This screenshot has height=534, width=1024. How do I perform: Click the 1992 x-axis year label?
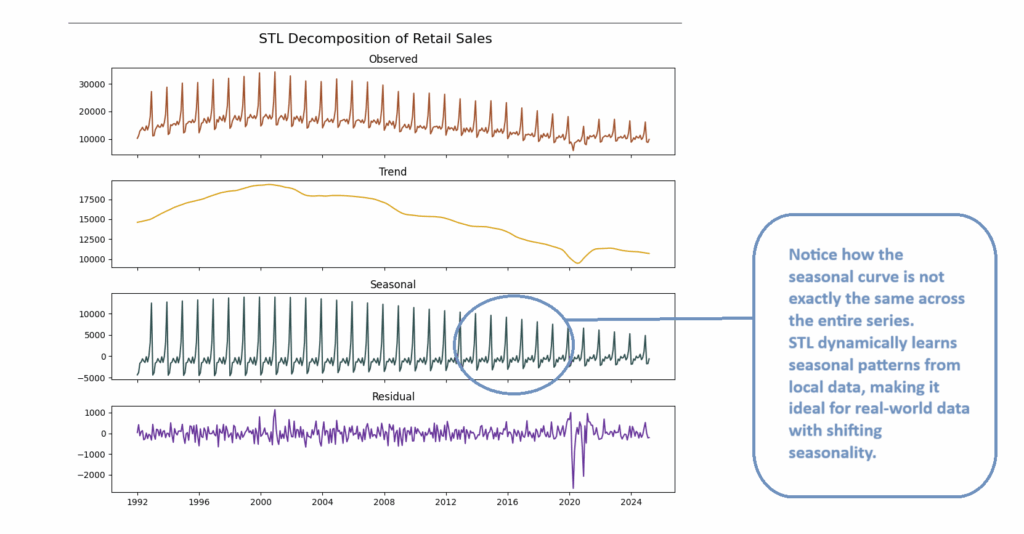(x=137, y=502)
